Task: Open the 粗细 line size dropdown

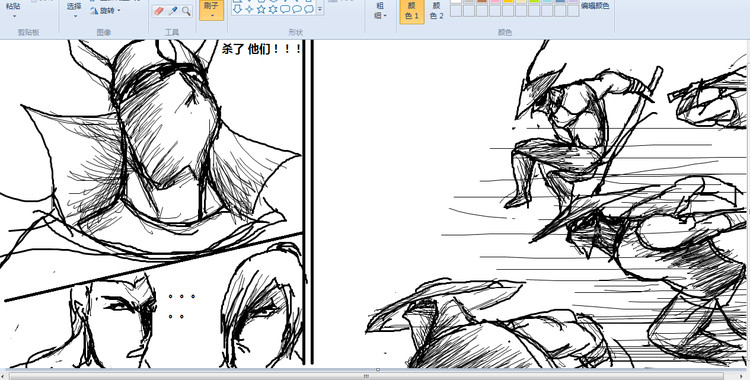Action: [x=380, y=11]
